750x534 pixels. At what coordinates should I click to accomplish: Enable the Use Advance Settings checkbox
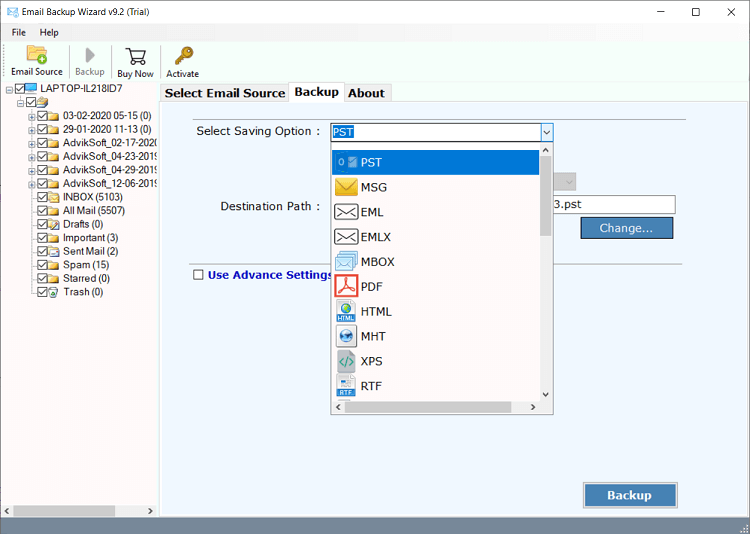[198, 275]
